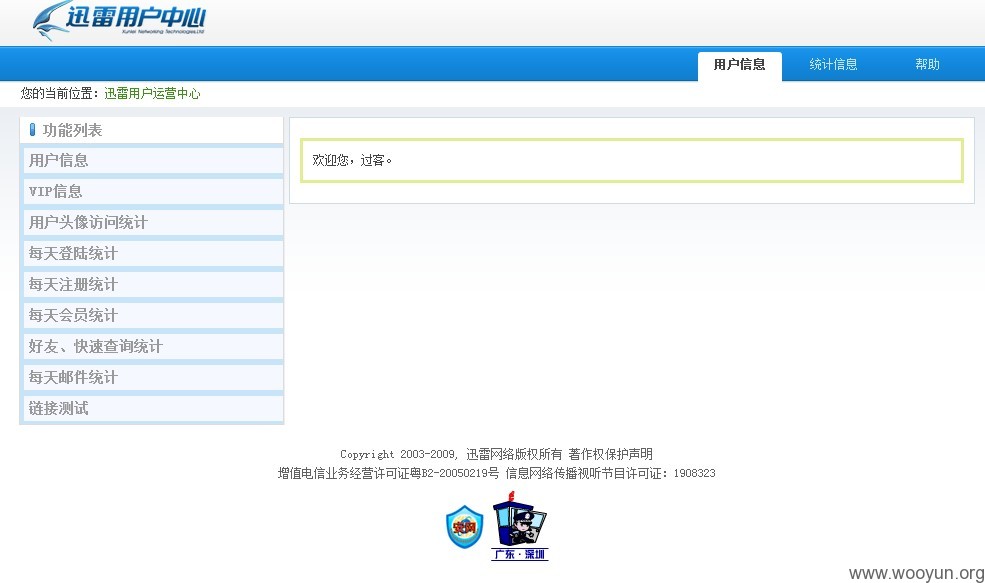Open 用户头像访问统计 in sidebar
Image resolution: width=985 pixels, height=583 pixels.
pos(153,222)
